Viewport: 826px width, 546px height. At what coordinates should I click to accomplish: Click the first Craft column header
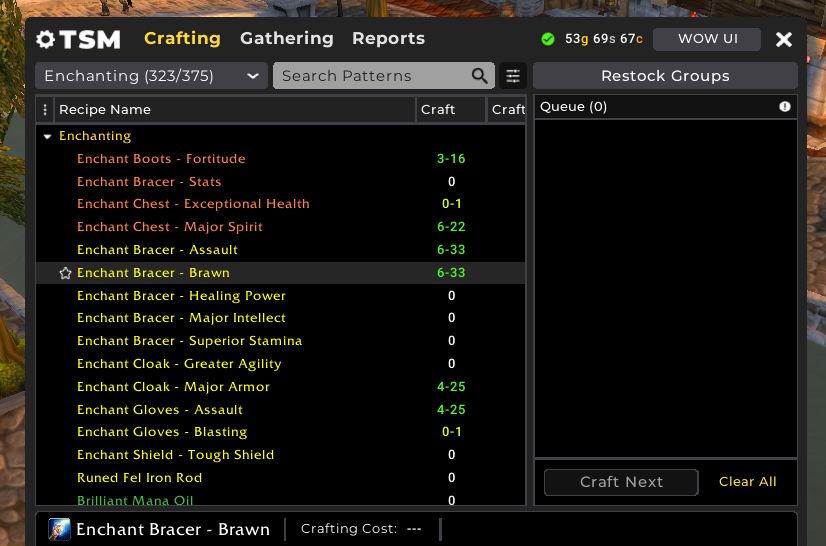click(x=451, y=110)
